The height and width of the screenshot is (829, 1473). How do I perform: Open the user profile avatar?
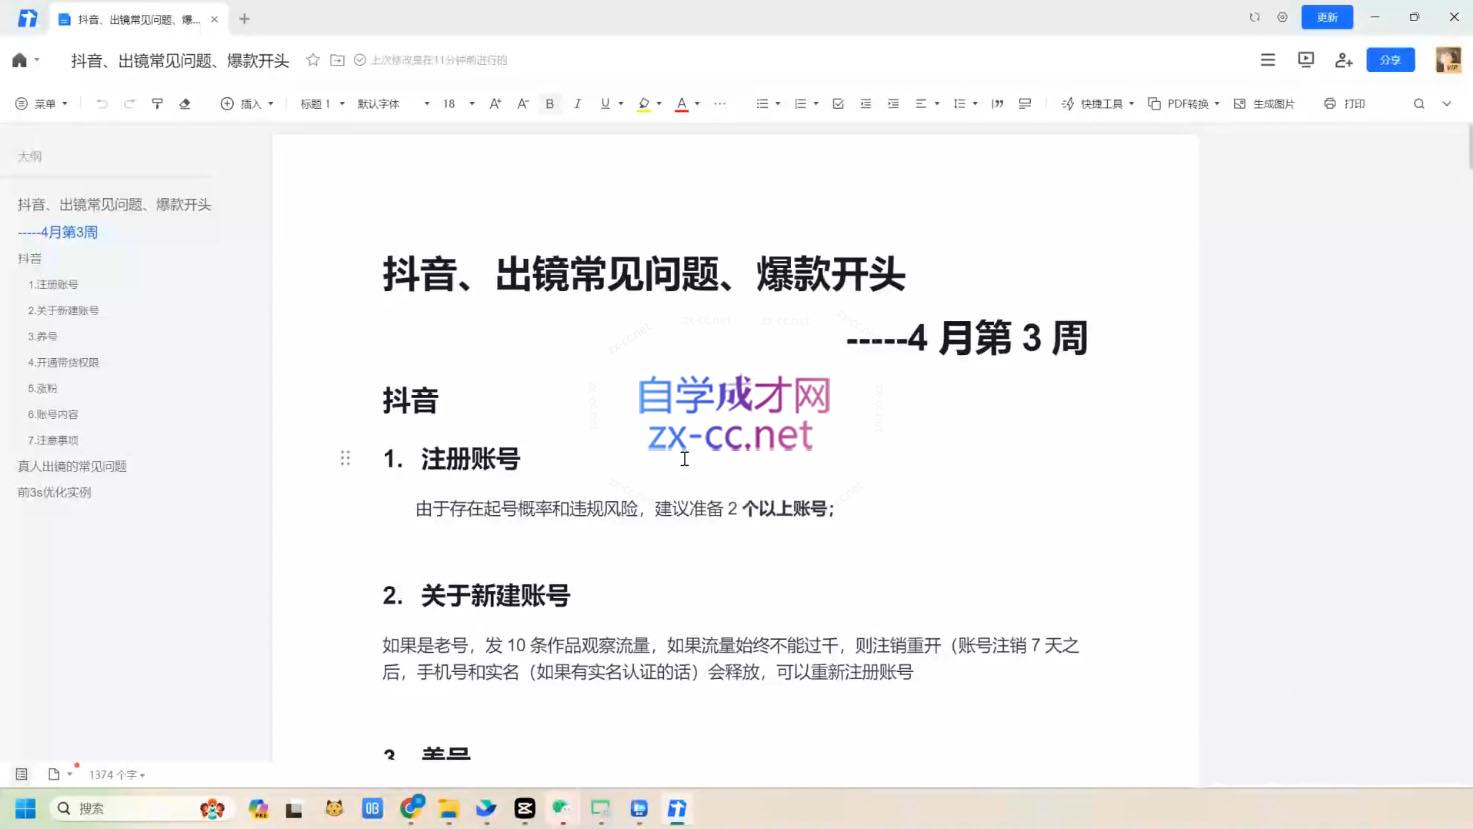(x=1448, y=60)
